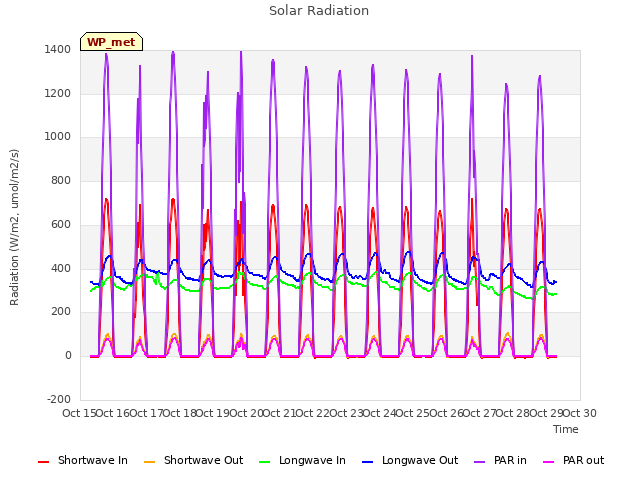Click the Radiation y-axis title
The image size is (640, 480).
click(x=14, y=227)
